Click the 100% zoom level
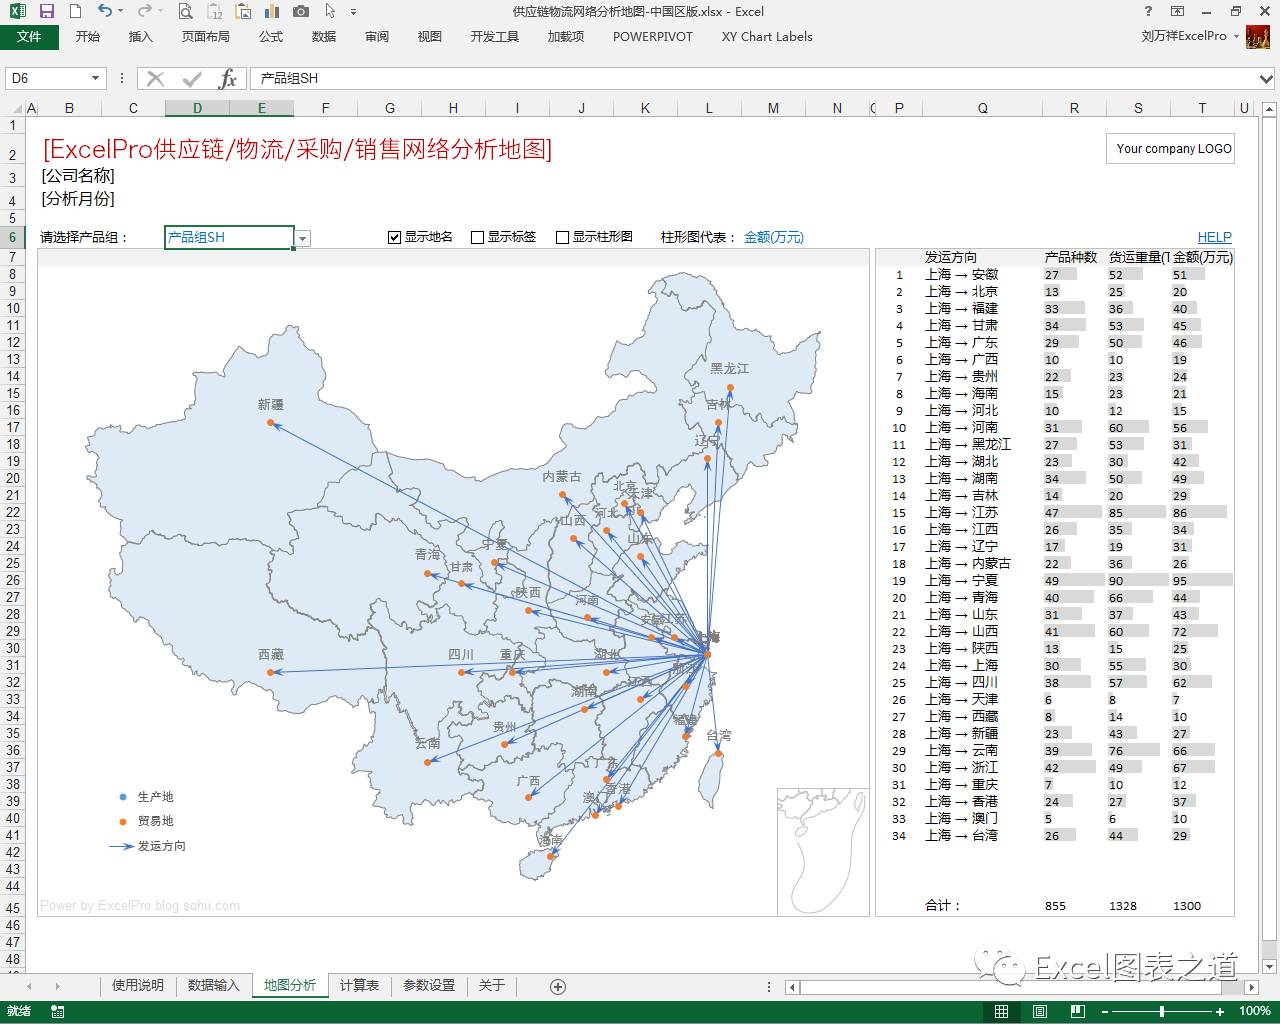This screenshot has width=1280, height=1024. (x=1255, y=1012)
